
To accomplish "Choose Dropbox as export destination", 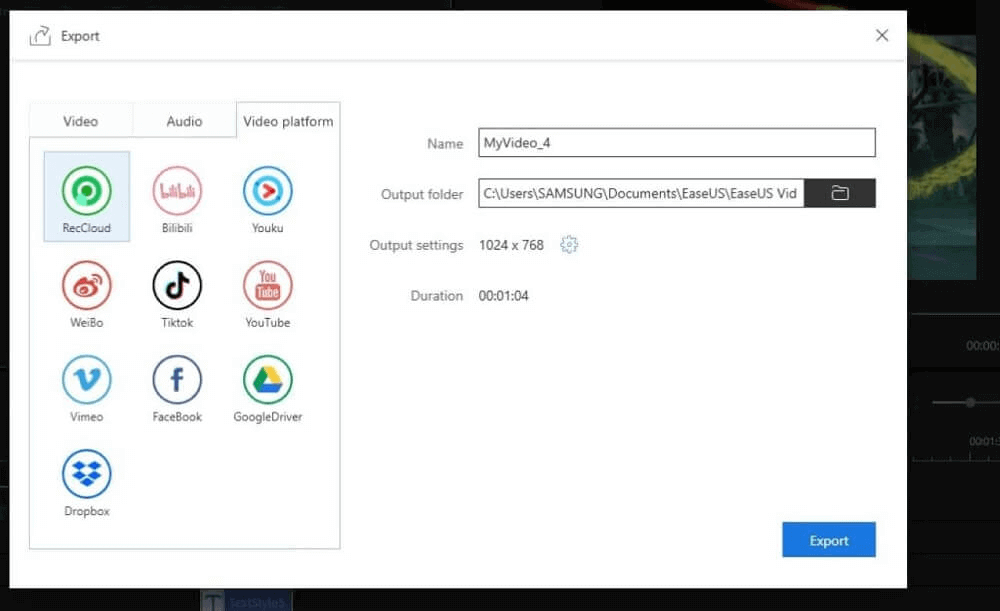I will 87,475.
